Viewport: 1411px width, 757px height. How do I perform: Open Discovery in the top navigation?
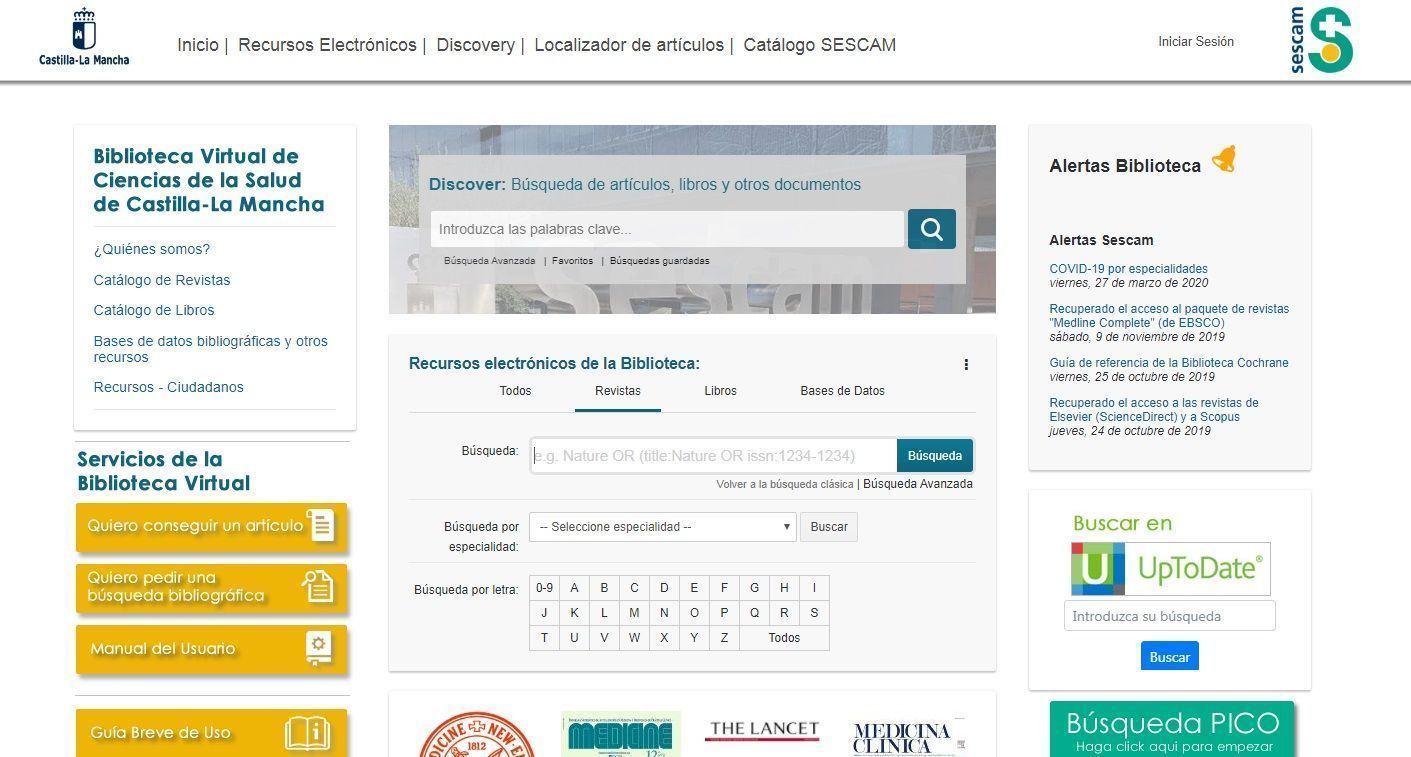tap(476, 45)
